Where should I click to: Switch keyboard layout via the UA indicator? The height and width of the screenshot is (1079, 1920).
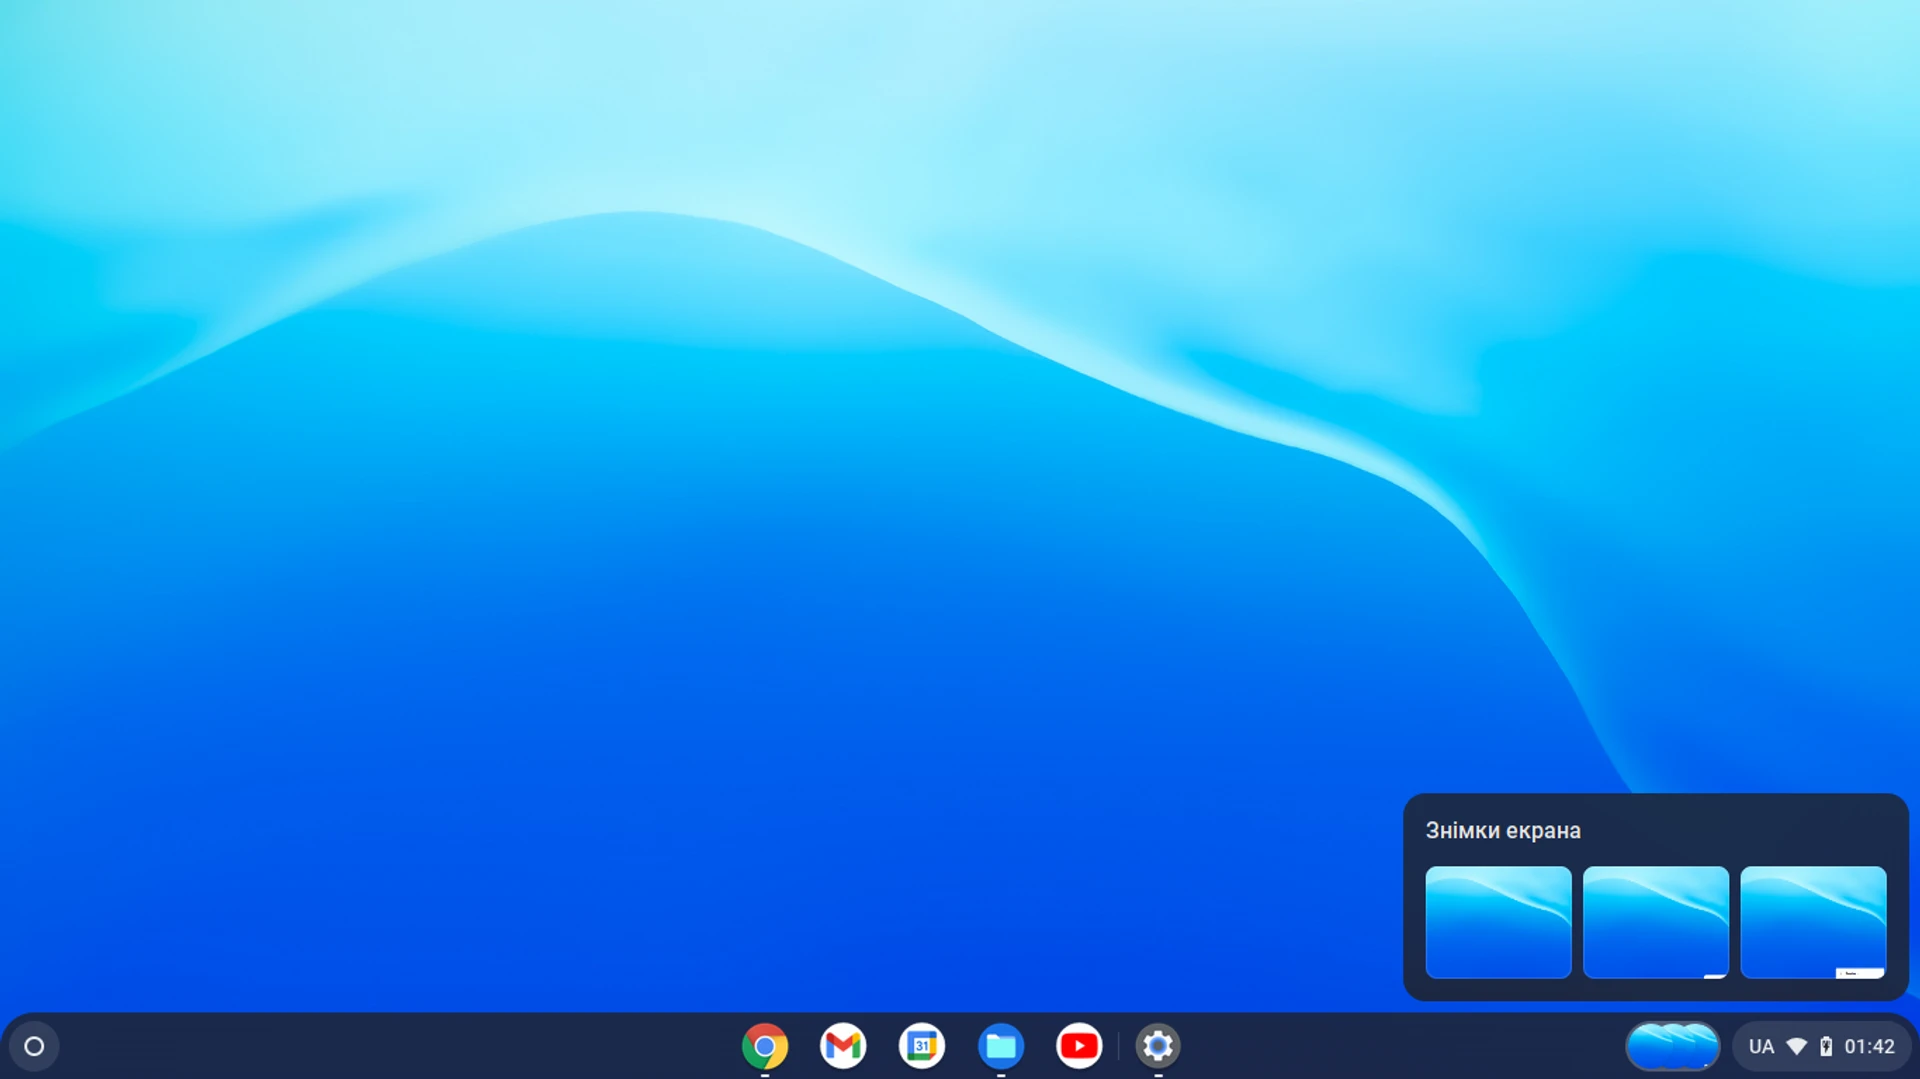click(1762, 1045)
